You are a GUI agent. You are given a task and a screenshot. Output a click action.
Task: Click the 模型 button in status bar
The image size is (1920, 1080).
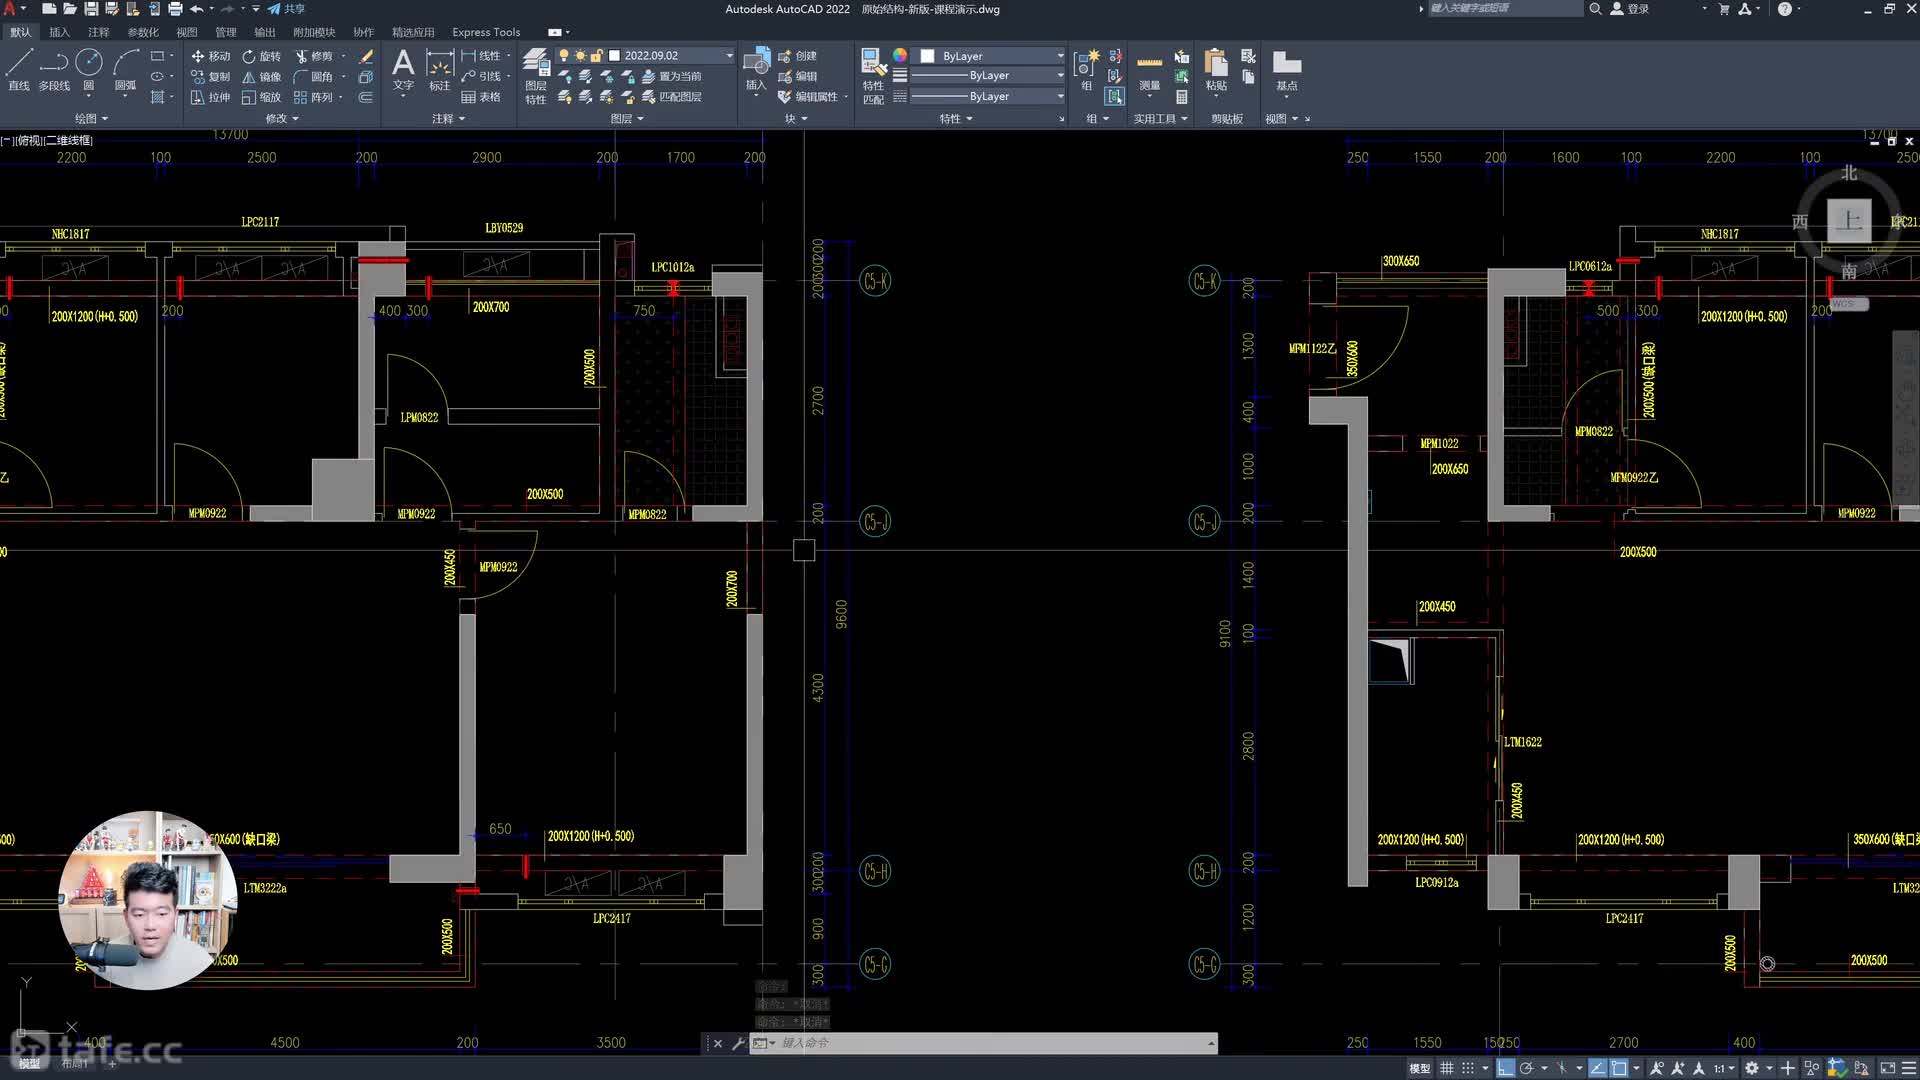tap(1420, 1067)
